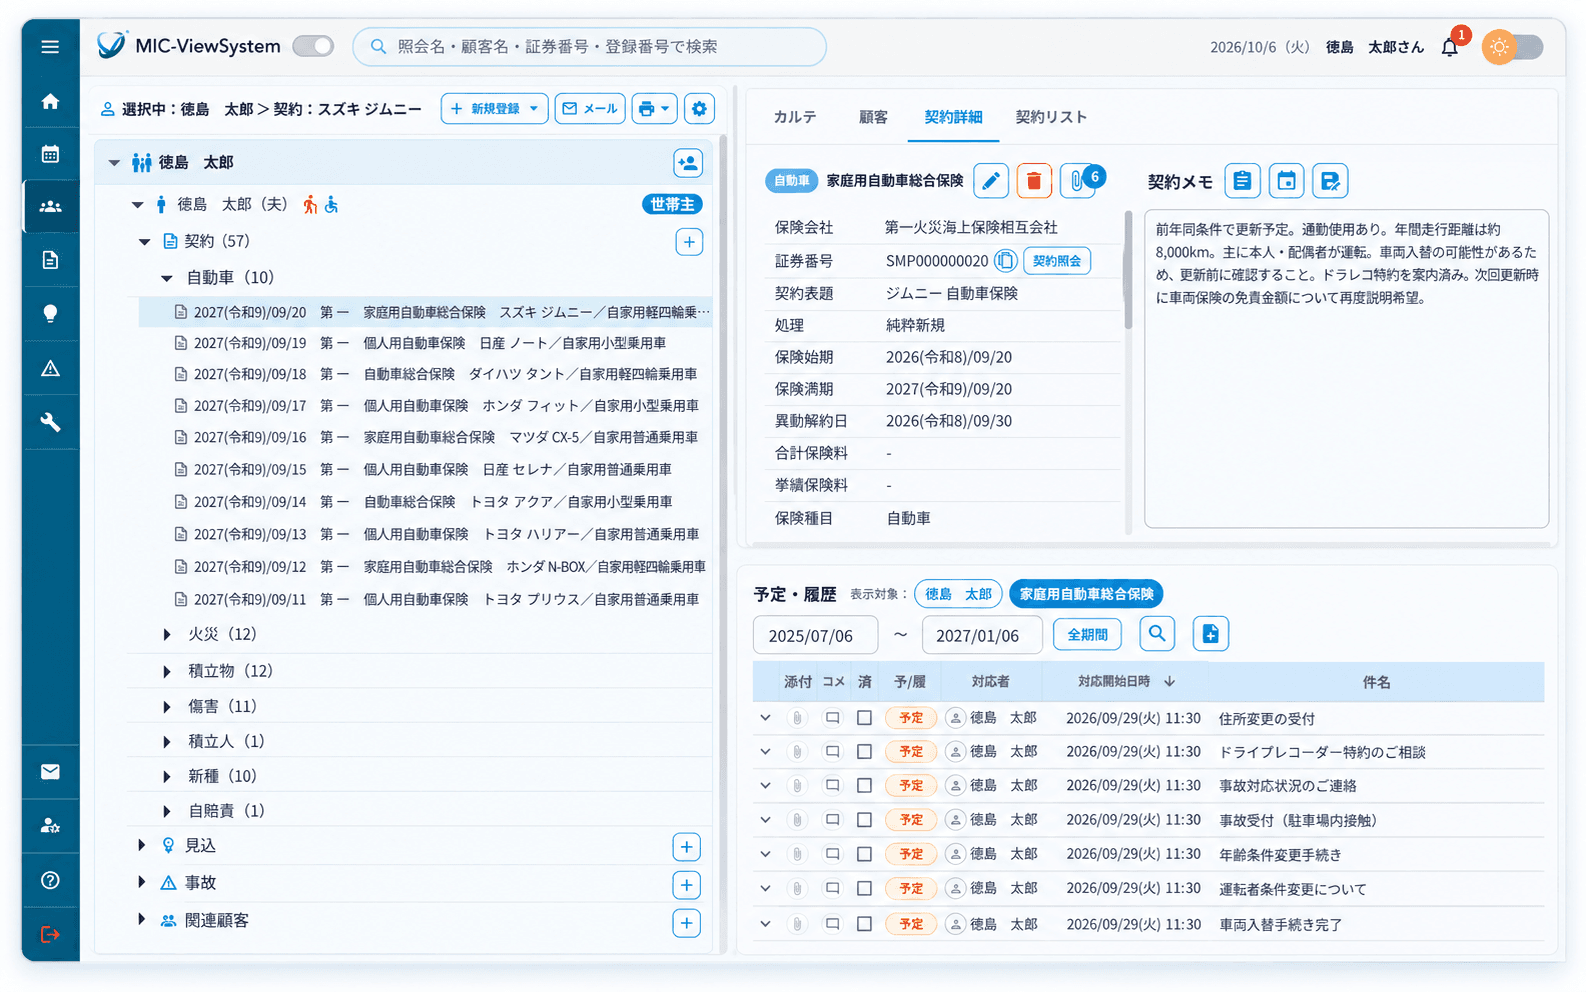Expand the row for 年齢条件変更手続き

coord(765,854)
